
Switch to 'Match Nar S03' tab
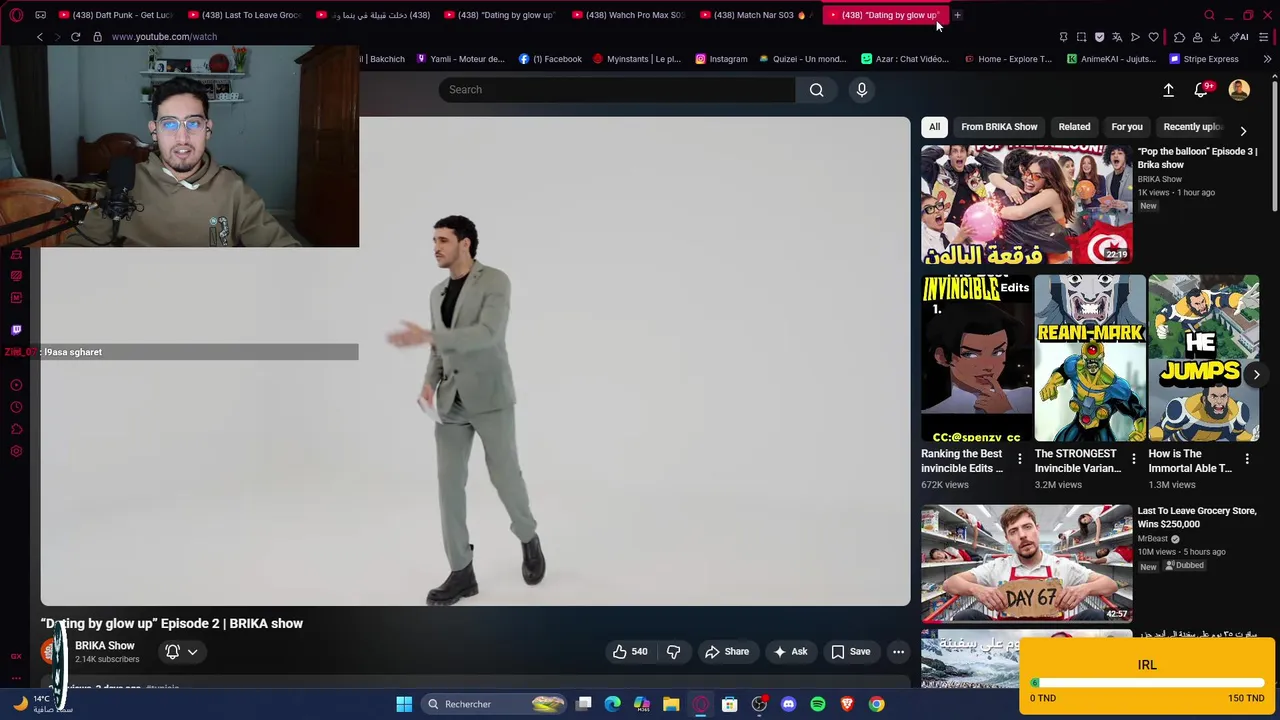pyautogui.click(x=755, y=15)
